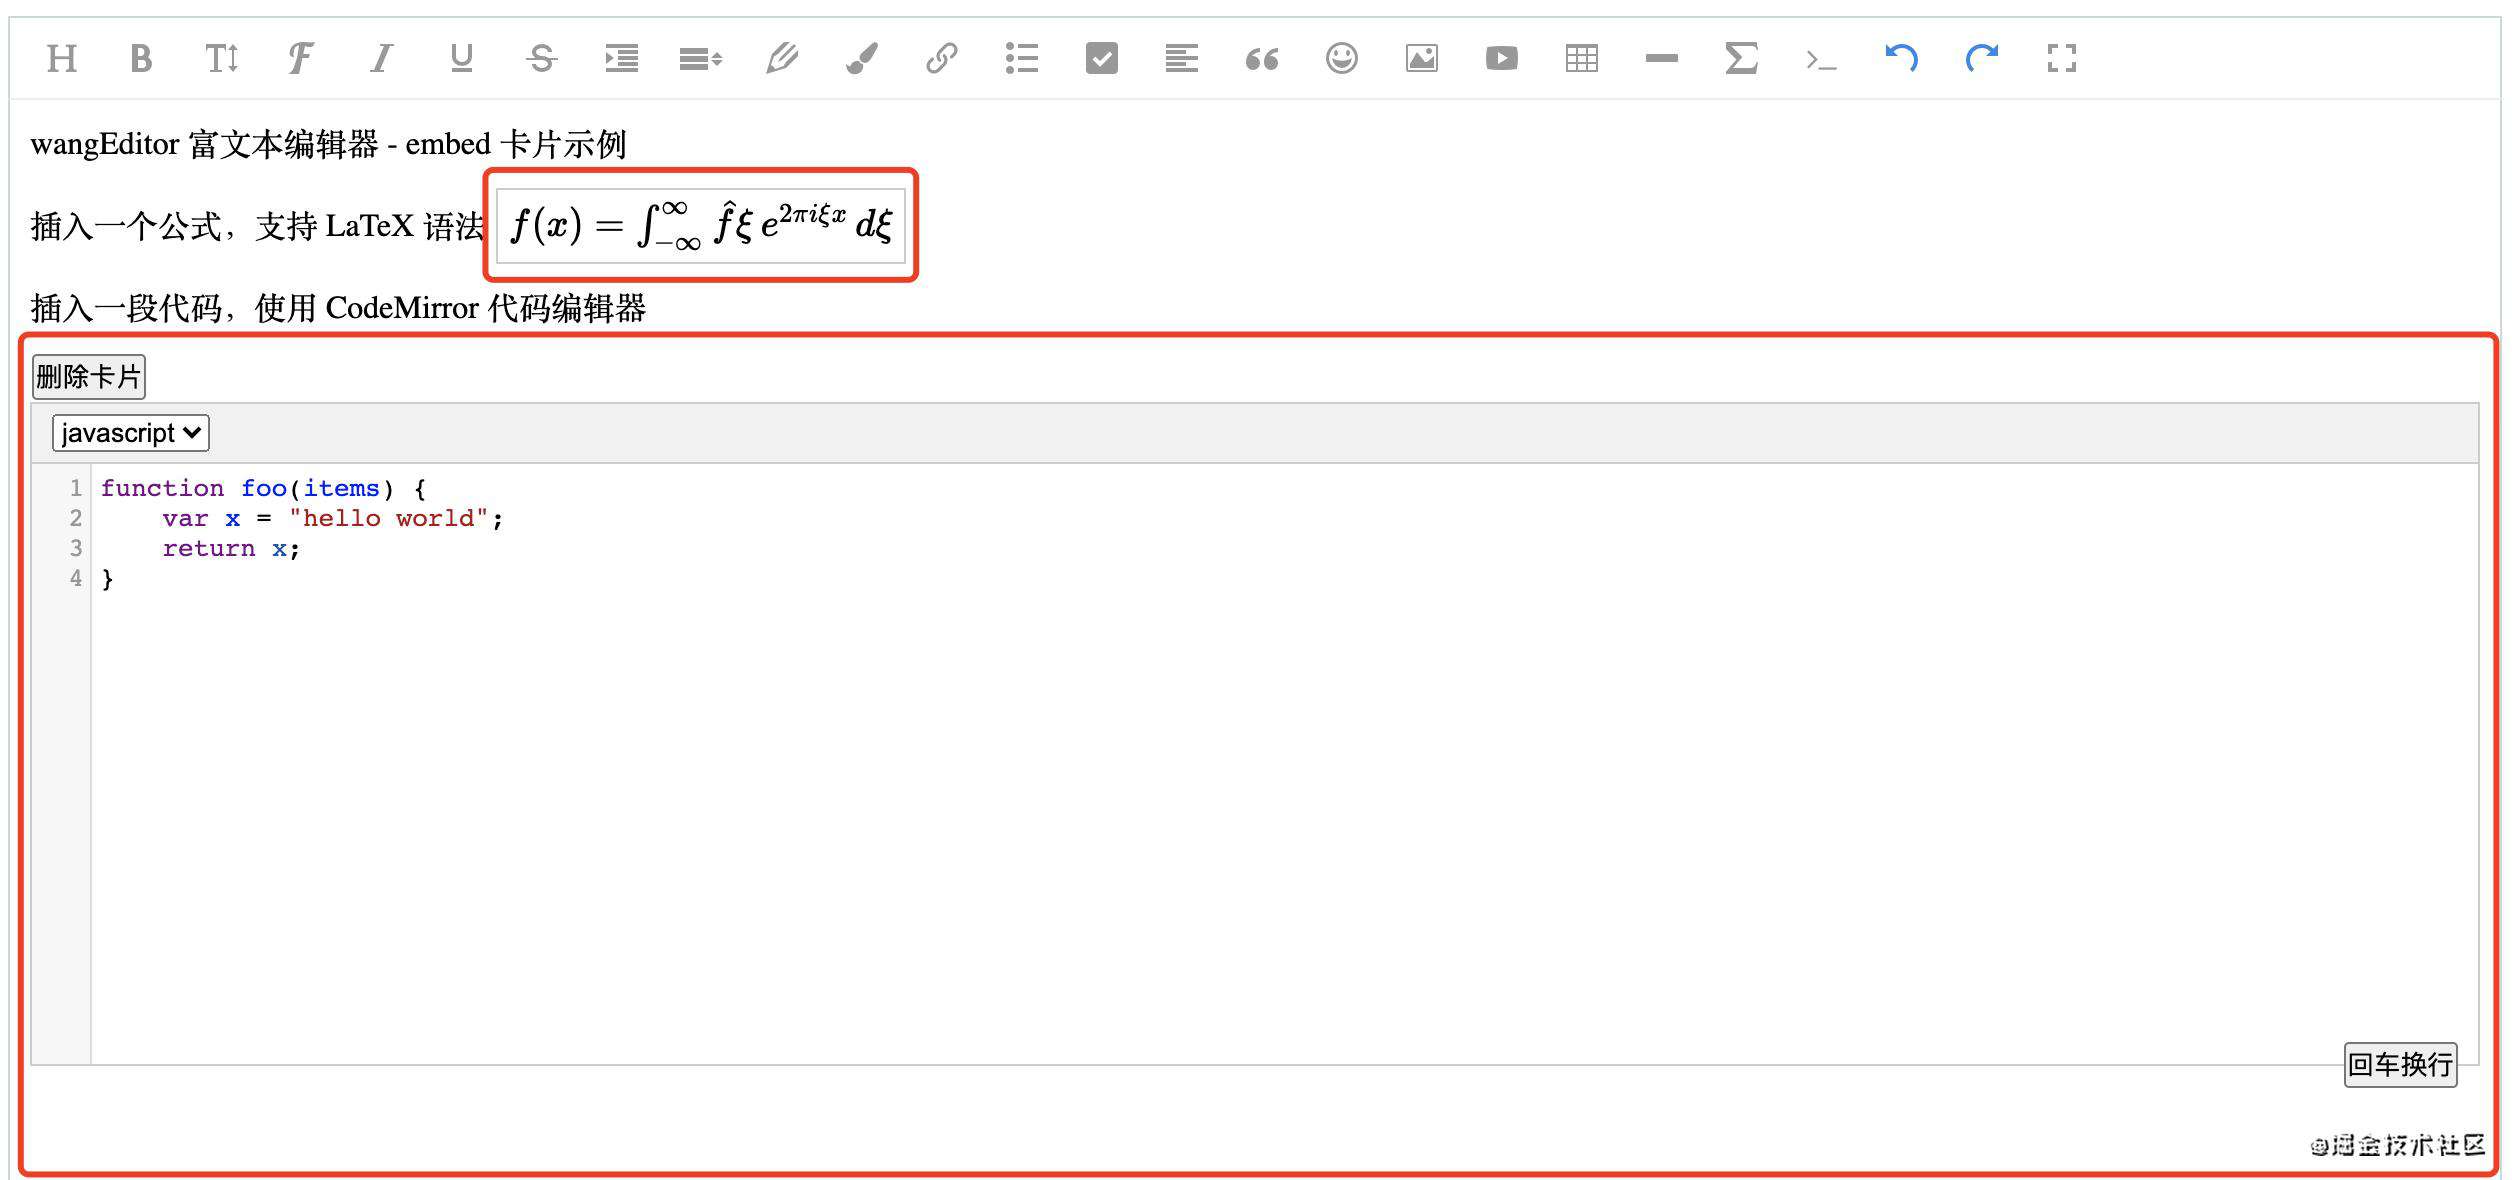This screenshot has height=1180, width=2512.
Task: Toggle strikethrough formatting
Action: coord(541,58)
